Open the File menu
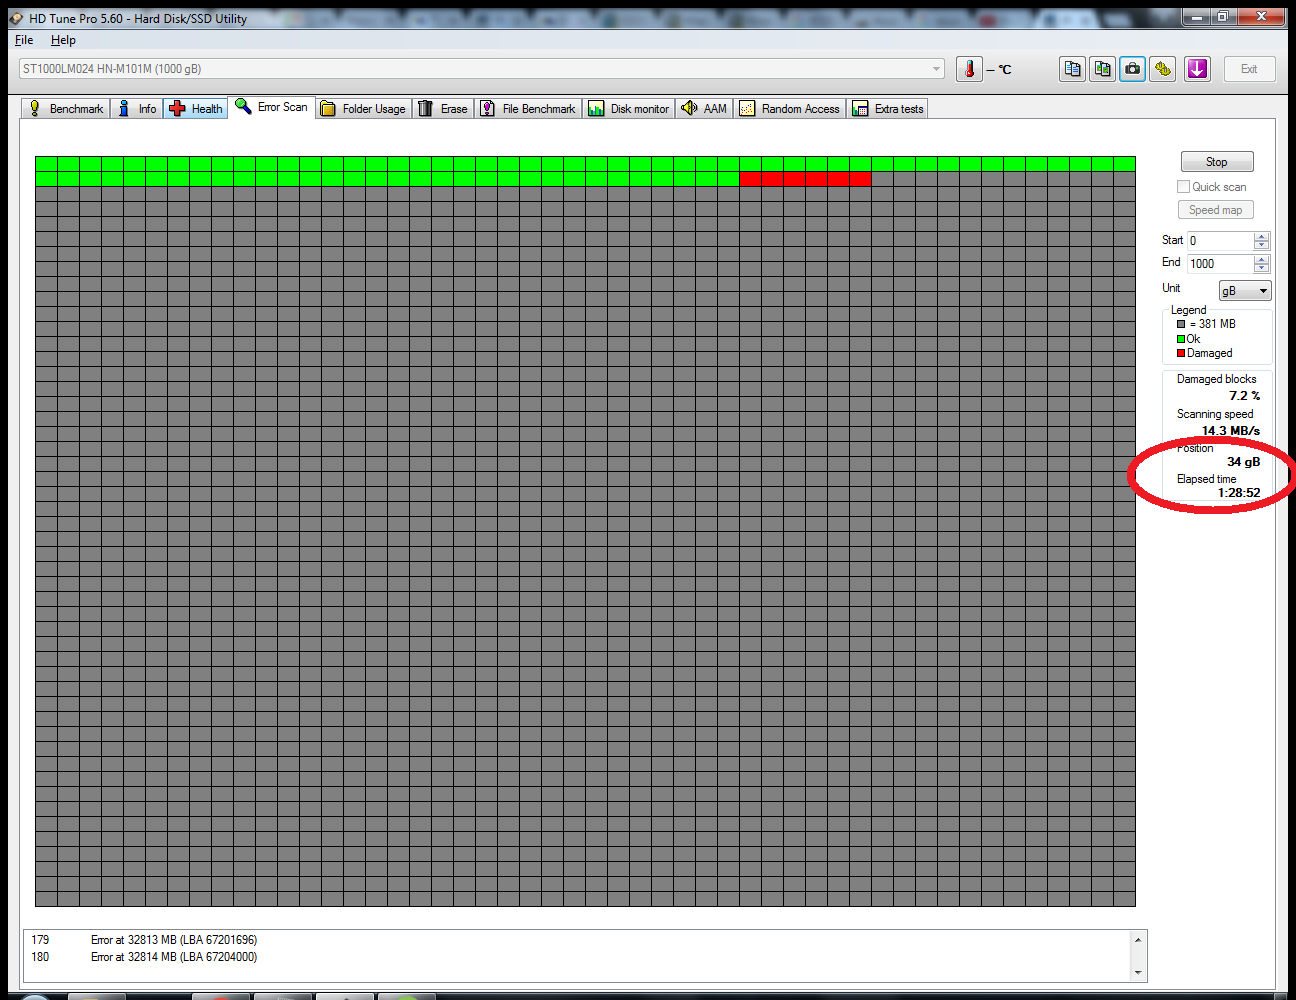Screen dimensions: 1296x1000 (x=24, y=40)
